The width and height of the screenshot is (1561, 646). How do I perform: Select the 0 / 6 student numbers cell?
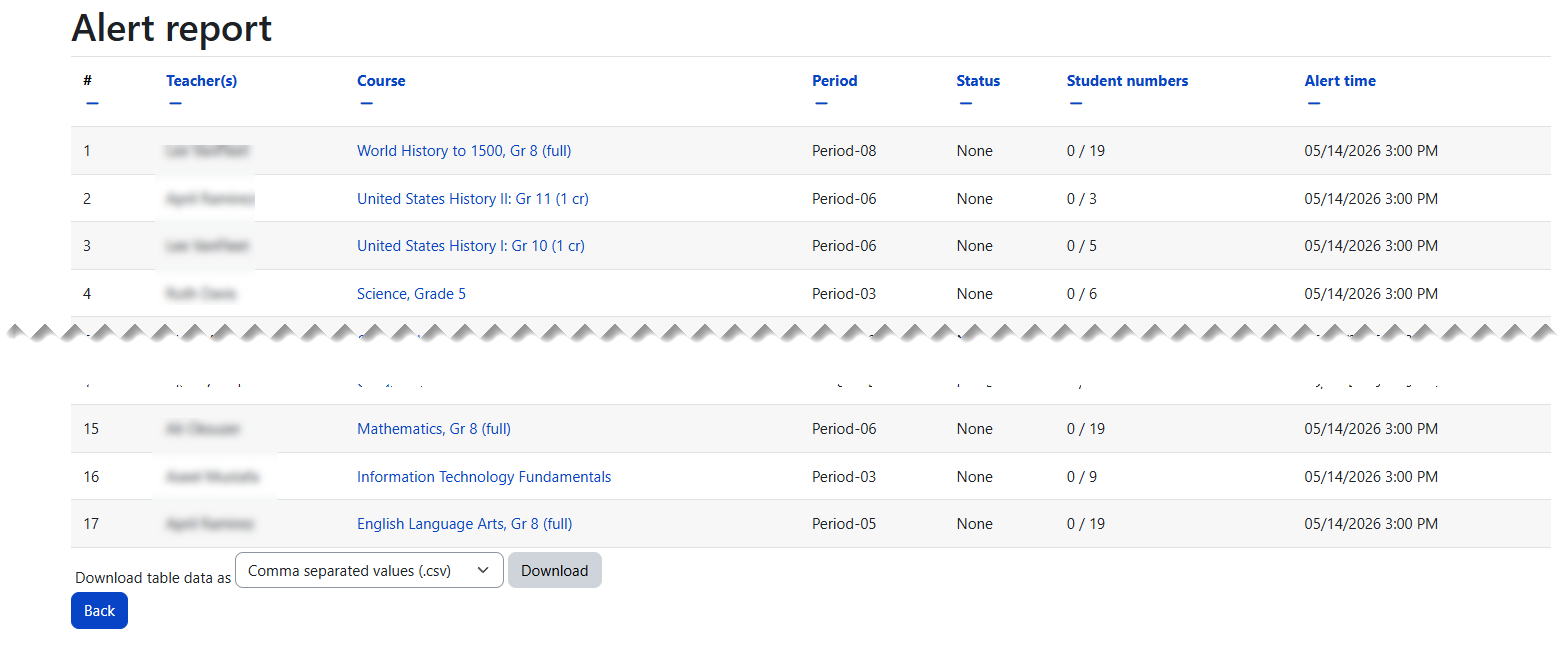pos(1082,294)
